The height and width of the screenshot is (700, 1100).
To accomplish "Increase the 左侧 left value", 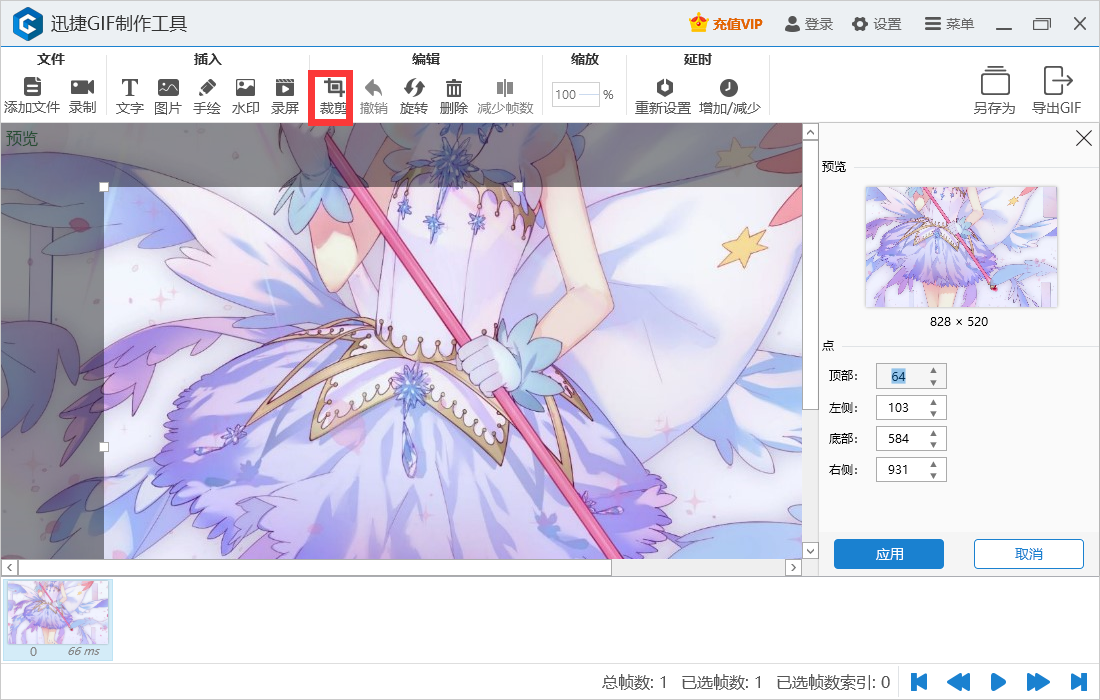I will click(x=934, y=402).
